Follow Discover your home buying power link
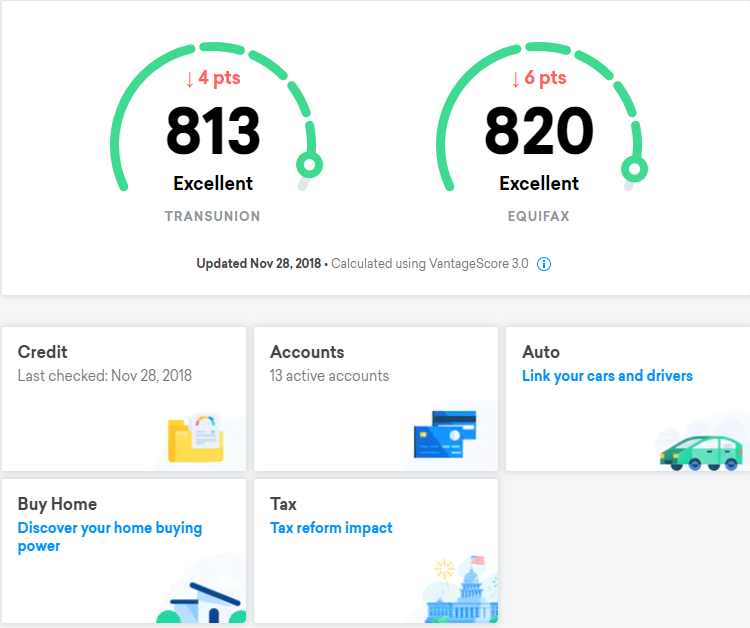The height and width of the screenshot is (628, 750). (110, 537)
